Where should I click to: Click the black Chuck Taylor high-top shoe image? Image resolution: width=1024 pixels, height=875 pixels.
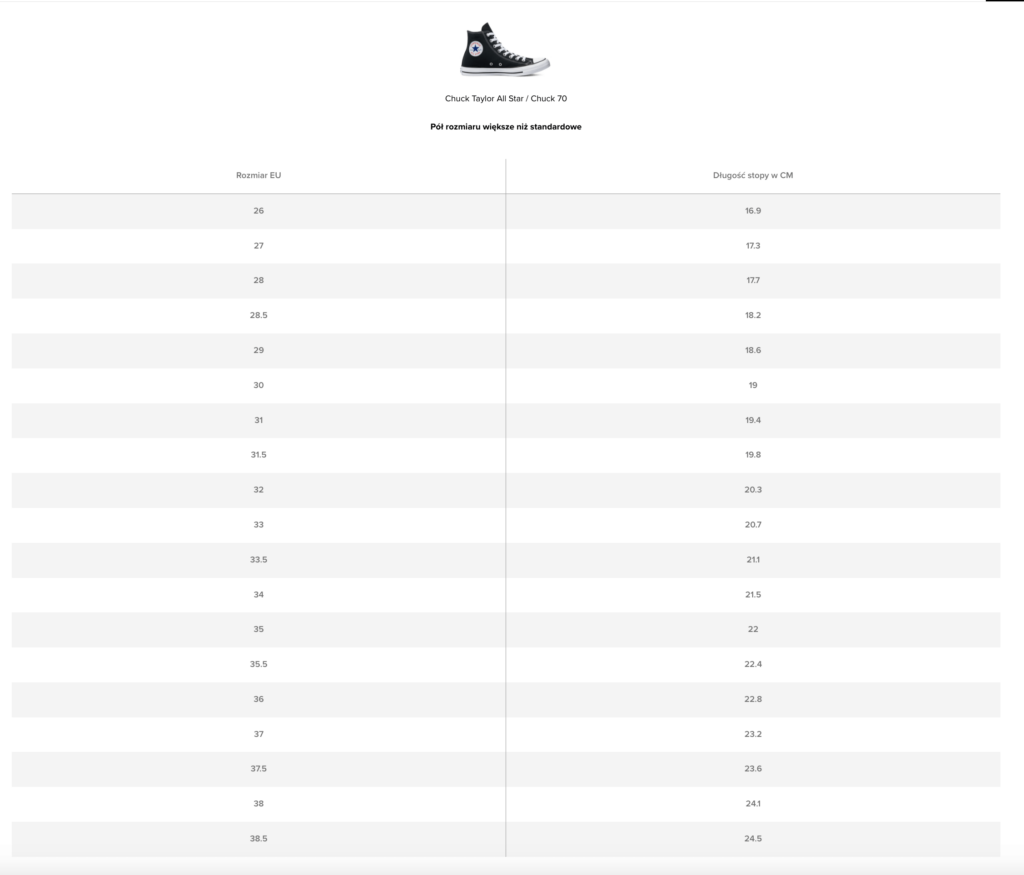(504, 50)
